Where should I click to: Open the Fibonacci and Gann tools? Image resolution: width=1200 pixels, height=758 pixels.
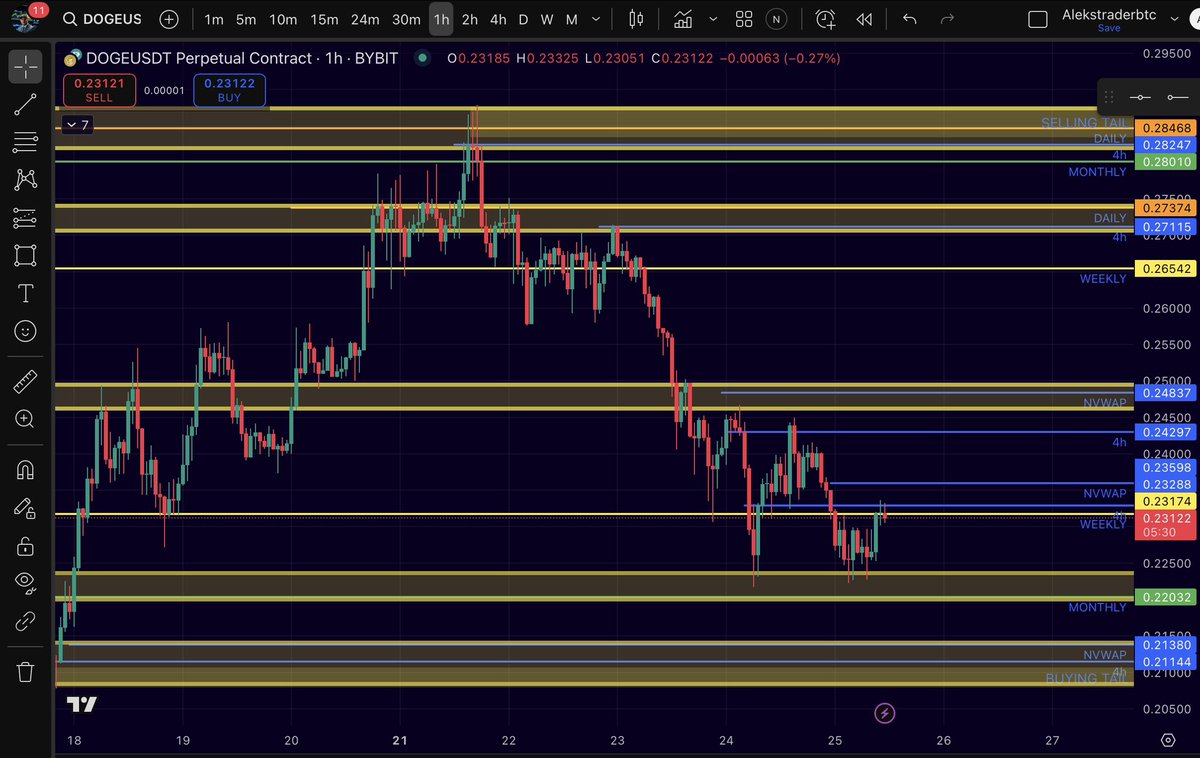pos(25,142)
